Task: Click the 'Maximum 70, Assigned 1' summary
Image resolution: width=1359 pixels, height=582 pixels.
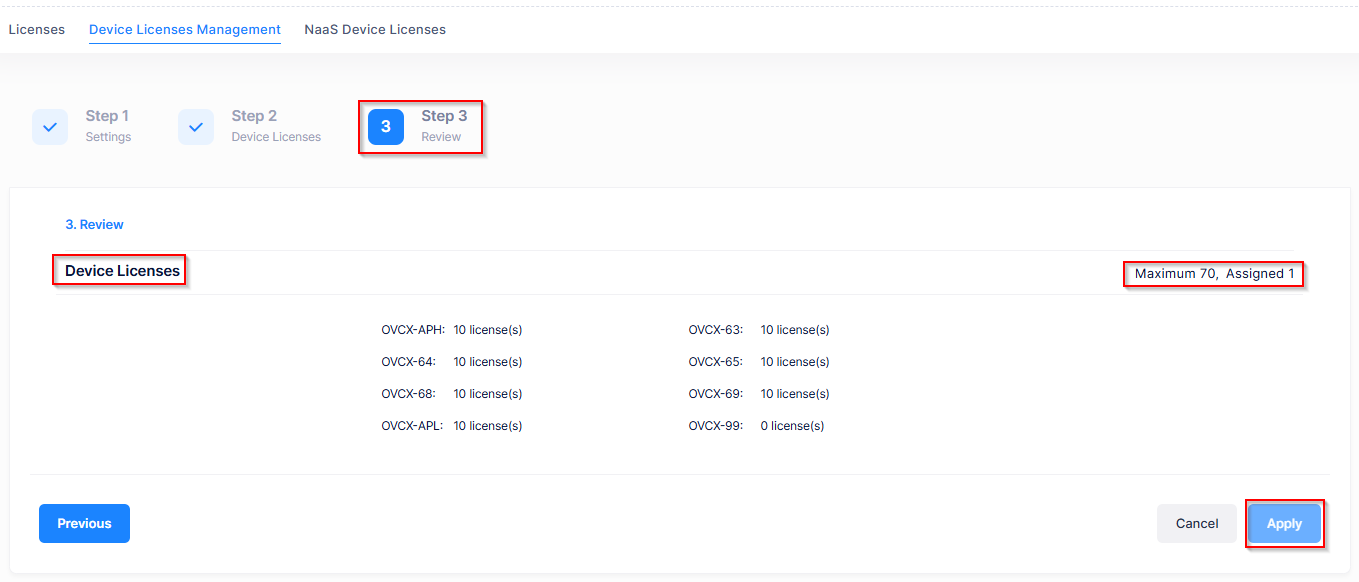Action: 1214,274
